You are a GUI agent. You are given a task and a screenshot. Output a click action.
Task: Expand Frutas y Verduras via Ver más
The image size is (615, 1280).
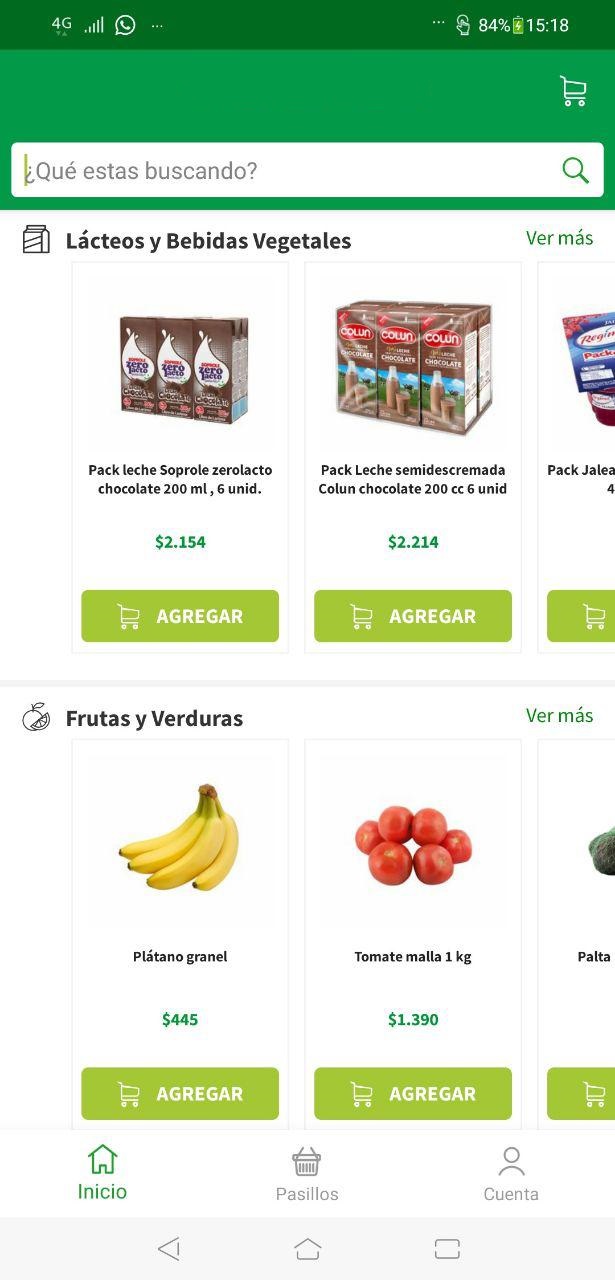(x=560, y=715)
